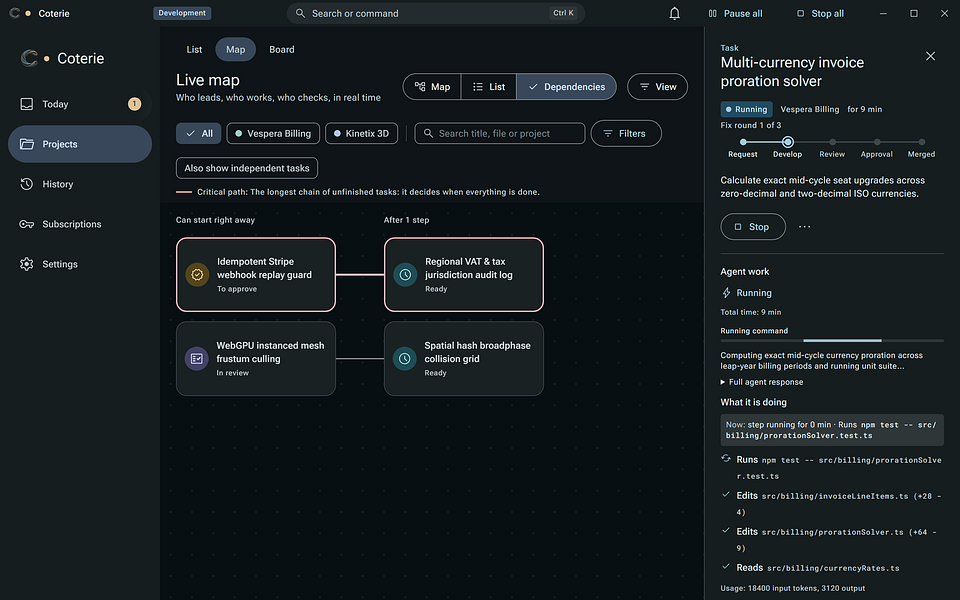Expand Full agent response
Screen dimensions: 960x600
click(762, 382)
